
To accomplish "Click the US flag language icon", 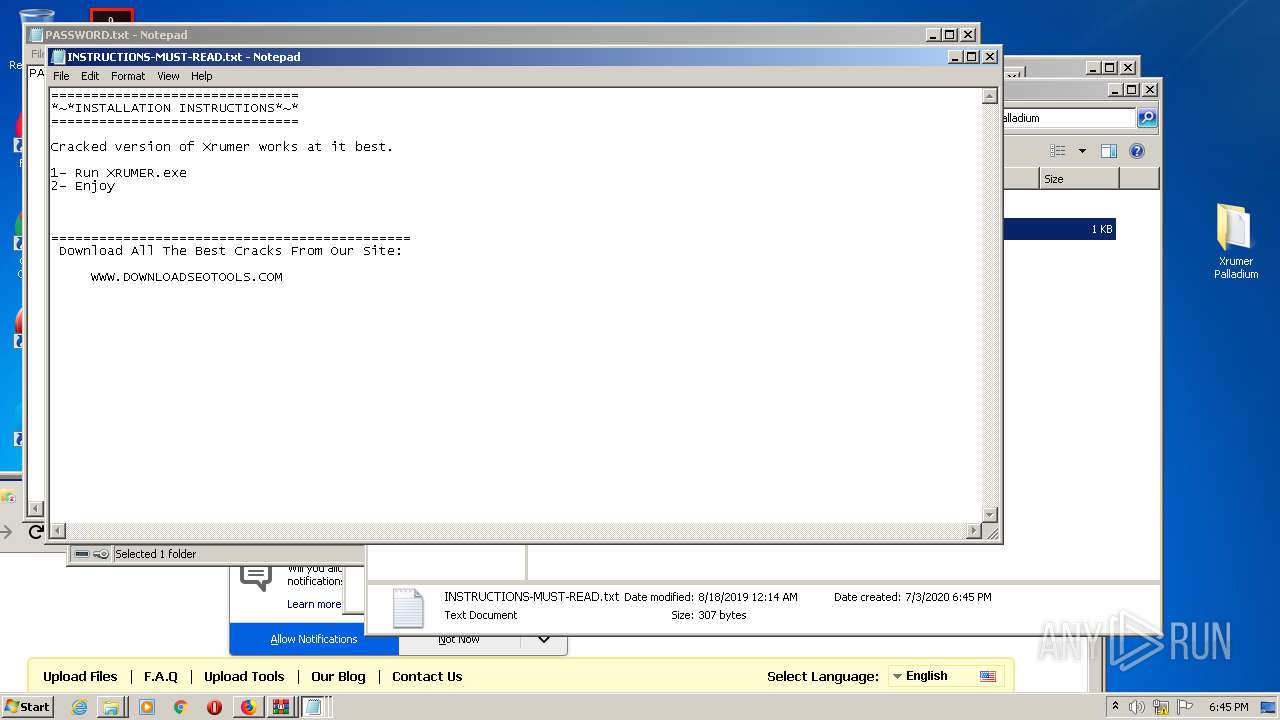I will (x=988, y=676).
